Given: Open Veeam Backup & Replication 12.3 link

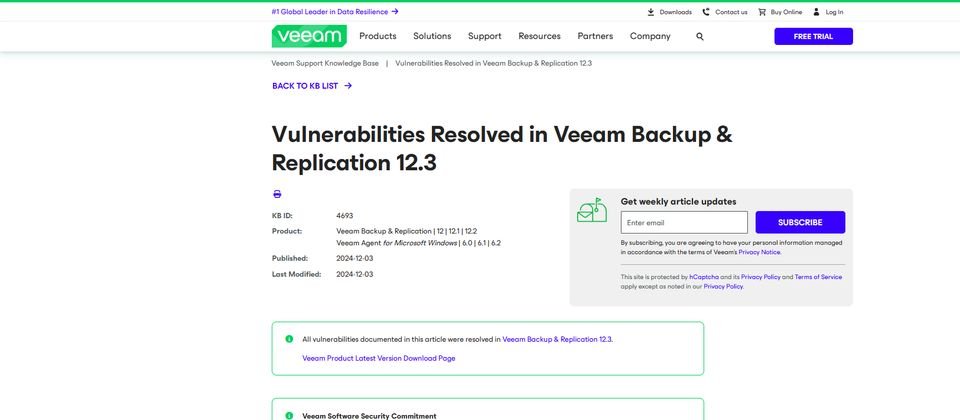Looking at the screenshot, I should (557, 339).
